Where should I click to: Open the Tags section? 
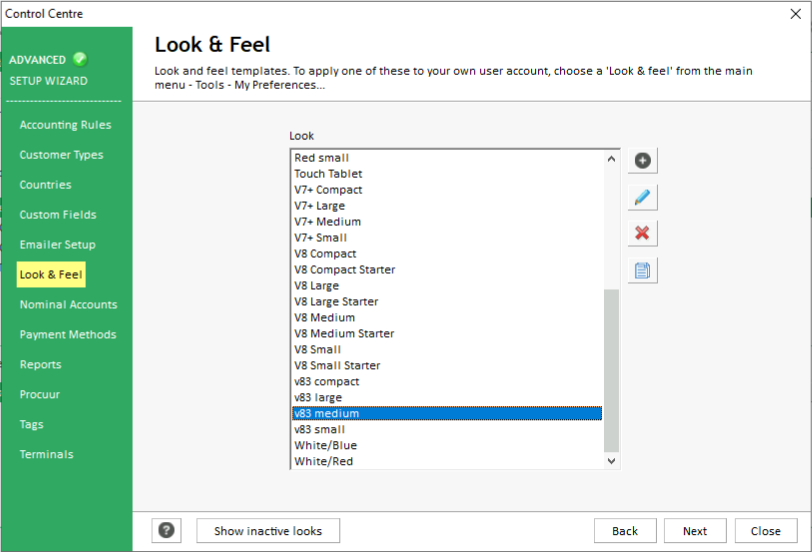[32, 425]
